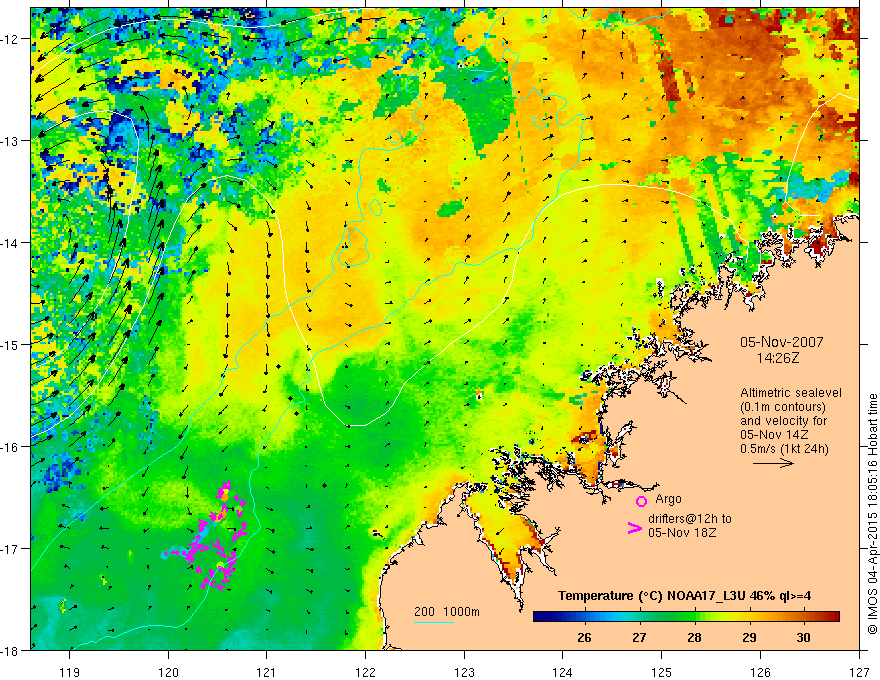Click the magenta Argo circle legend symbol
880x680 pixels.
(x=641, y=501)
